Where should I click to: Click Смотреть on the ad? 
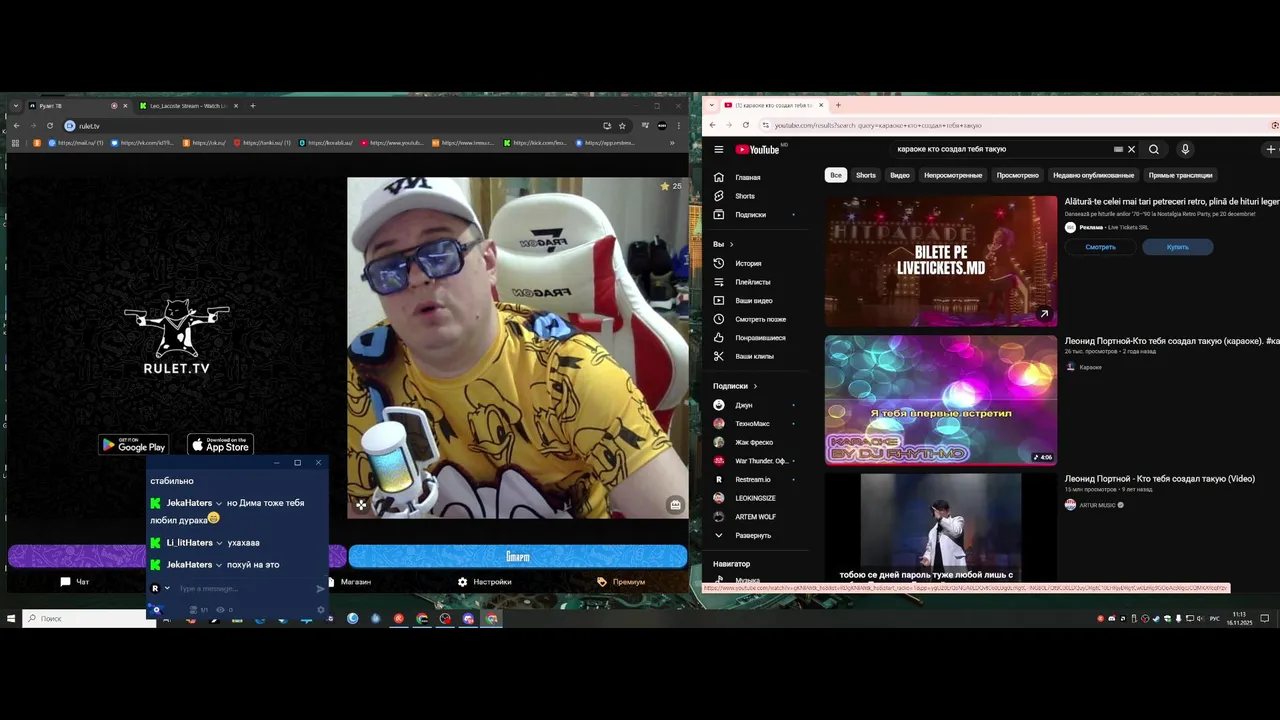(x=1100, y=247)
